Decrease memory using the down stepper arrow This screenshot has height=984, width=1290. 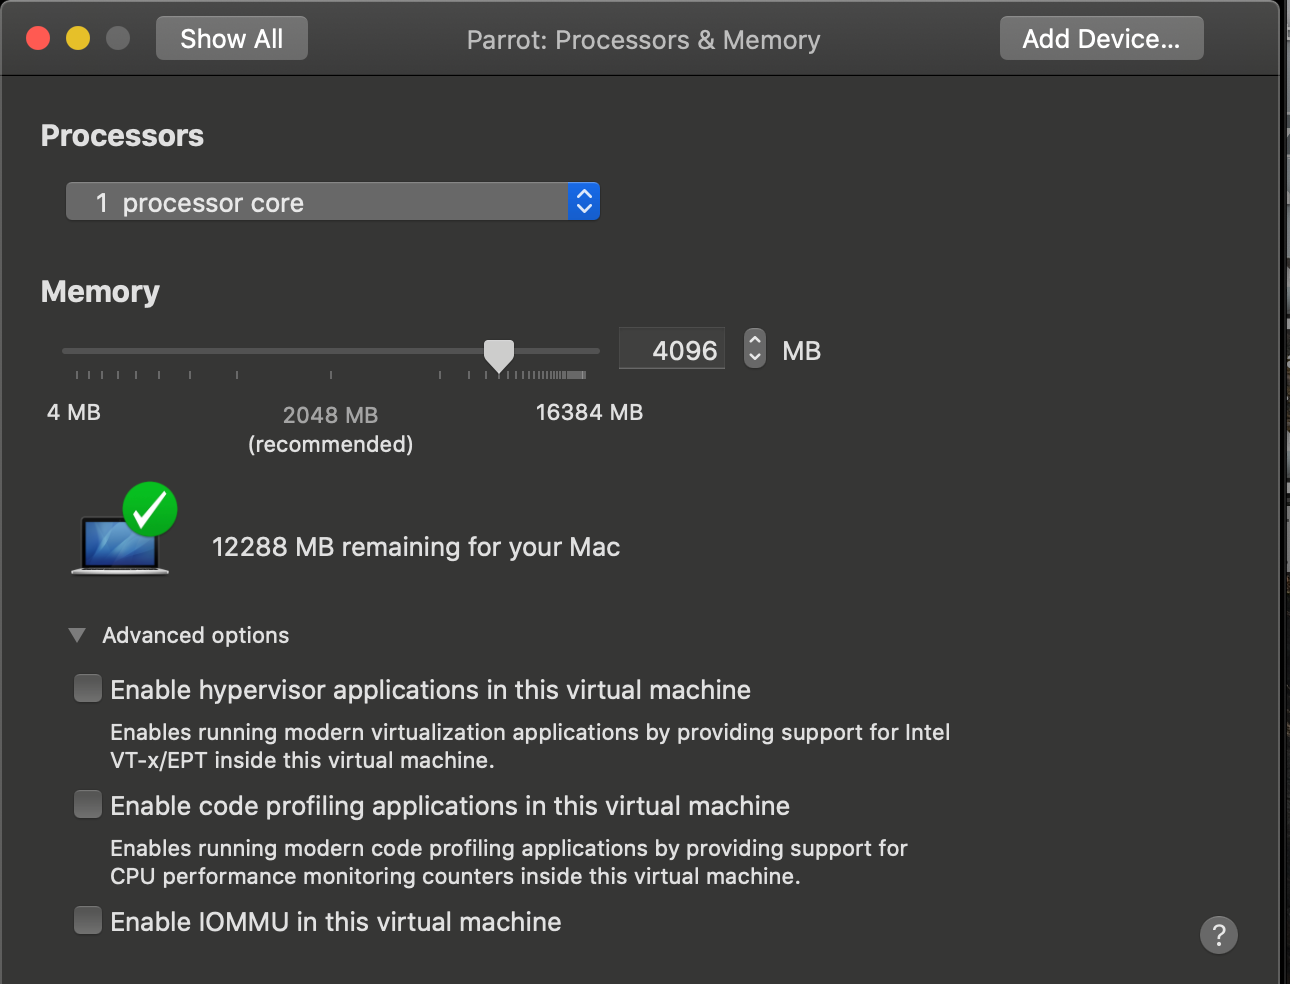754,357
